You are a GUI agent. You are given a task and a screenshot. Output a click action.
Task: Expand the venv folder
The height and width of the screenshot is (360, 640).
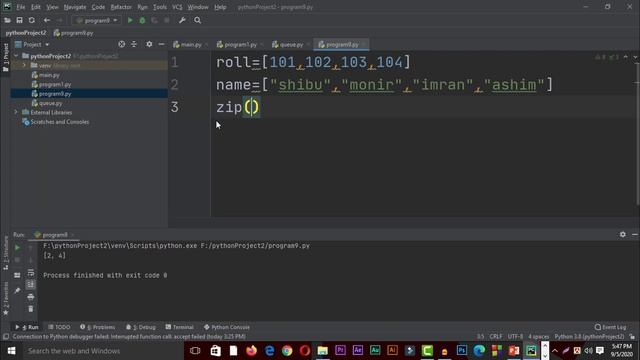click(24, 65)
